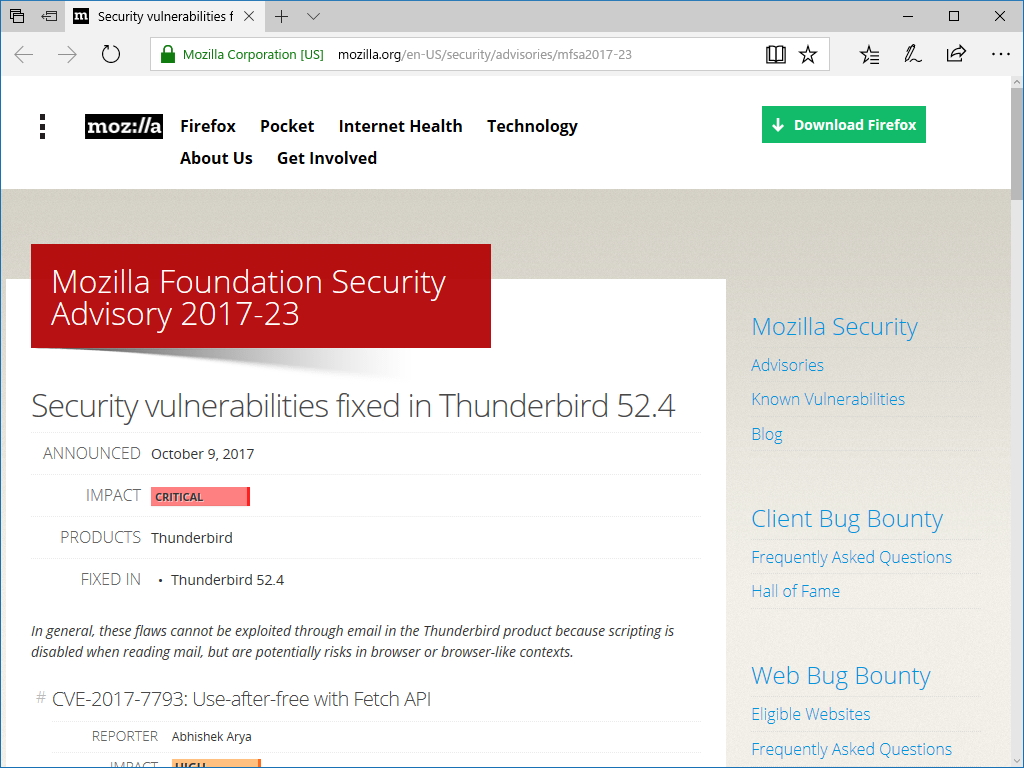Click the site security lock icon
The image size is (1024, 768).
point(166,55)
